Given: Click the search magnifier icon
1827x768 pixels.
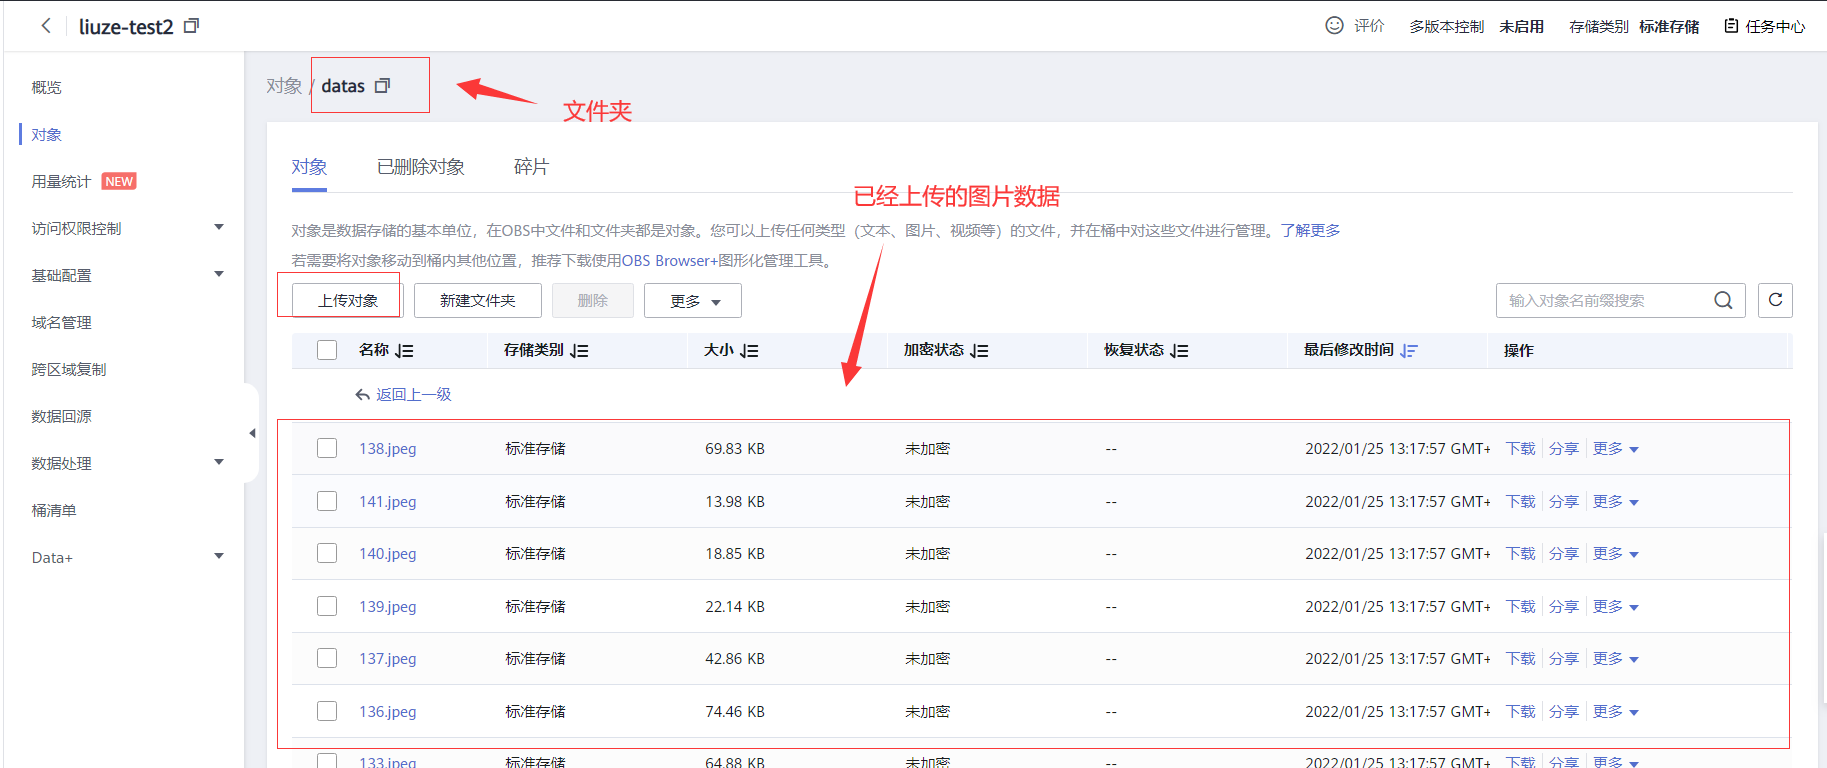Looking at the screenshot, I should pyautogui.click(x=1723, y=300).
